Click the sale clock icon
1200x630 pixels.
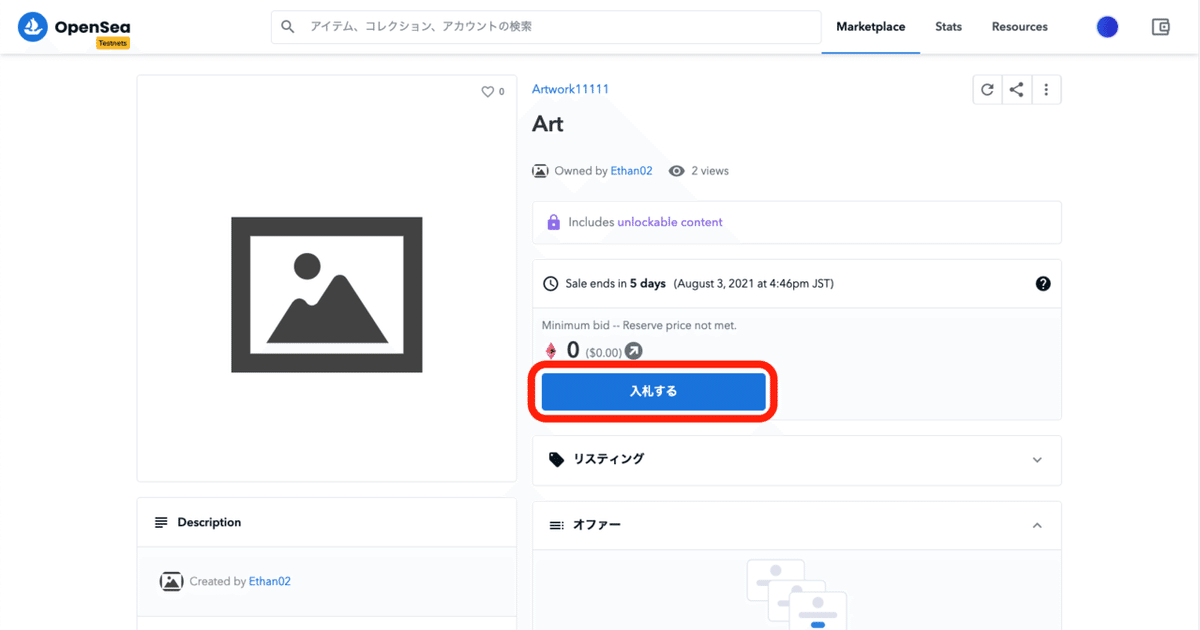[x=550, y=284]
